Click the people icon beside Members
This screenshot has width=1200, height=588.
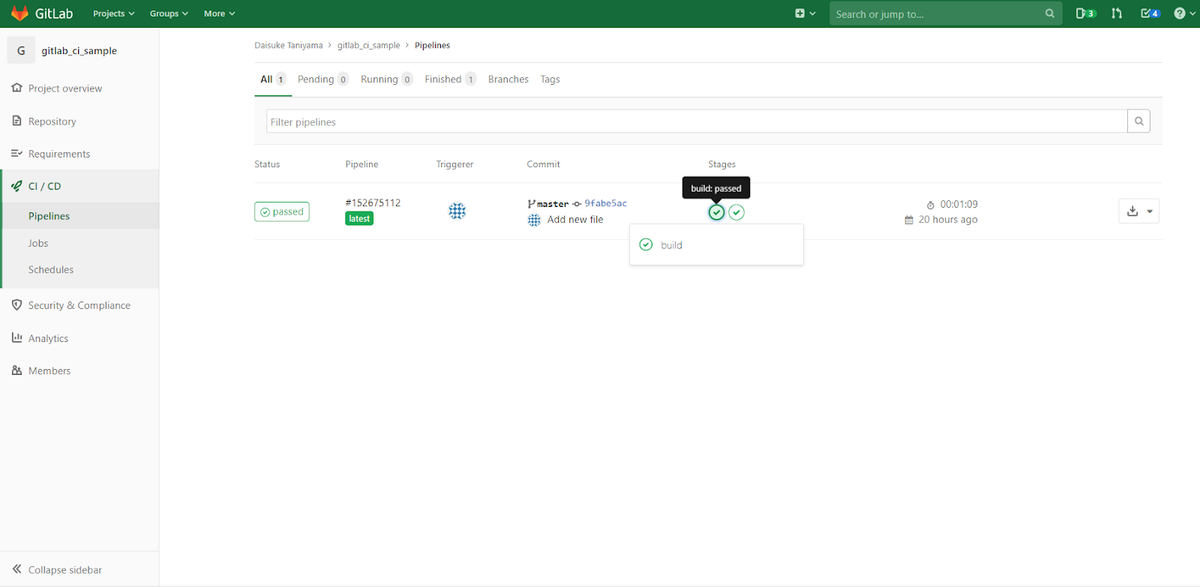tap(16, 370)
